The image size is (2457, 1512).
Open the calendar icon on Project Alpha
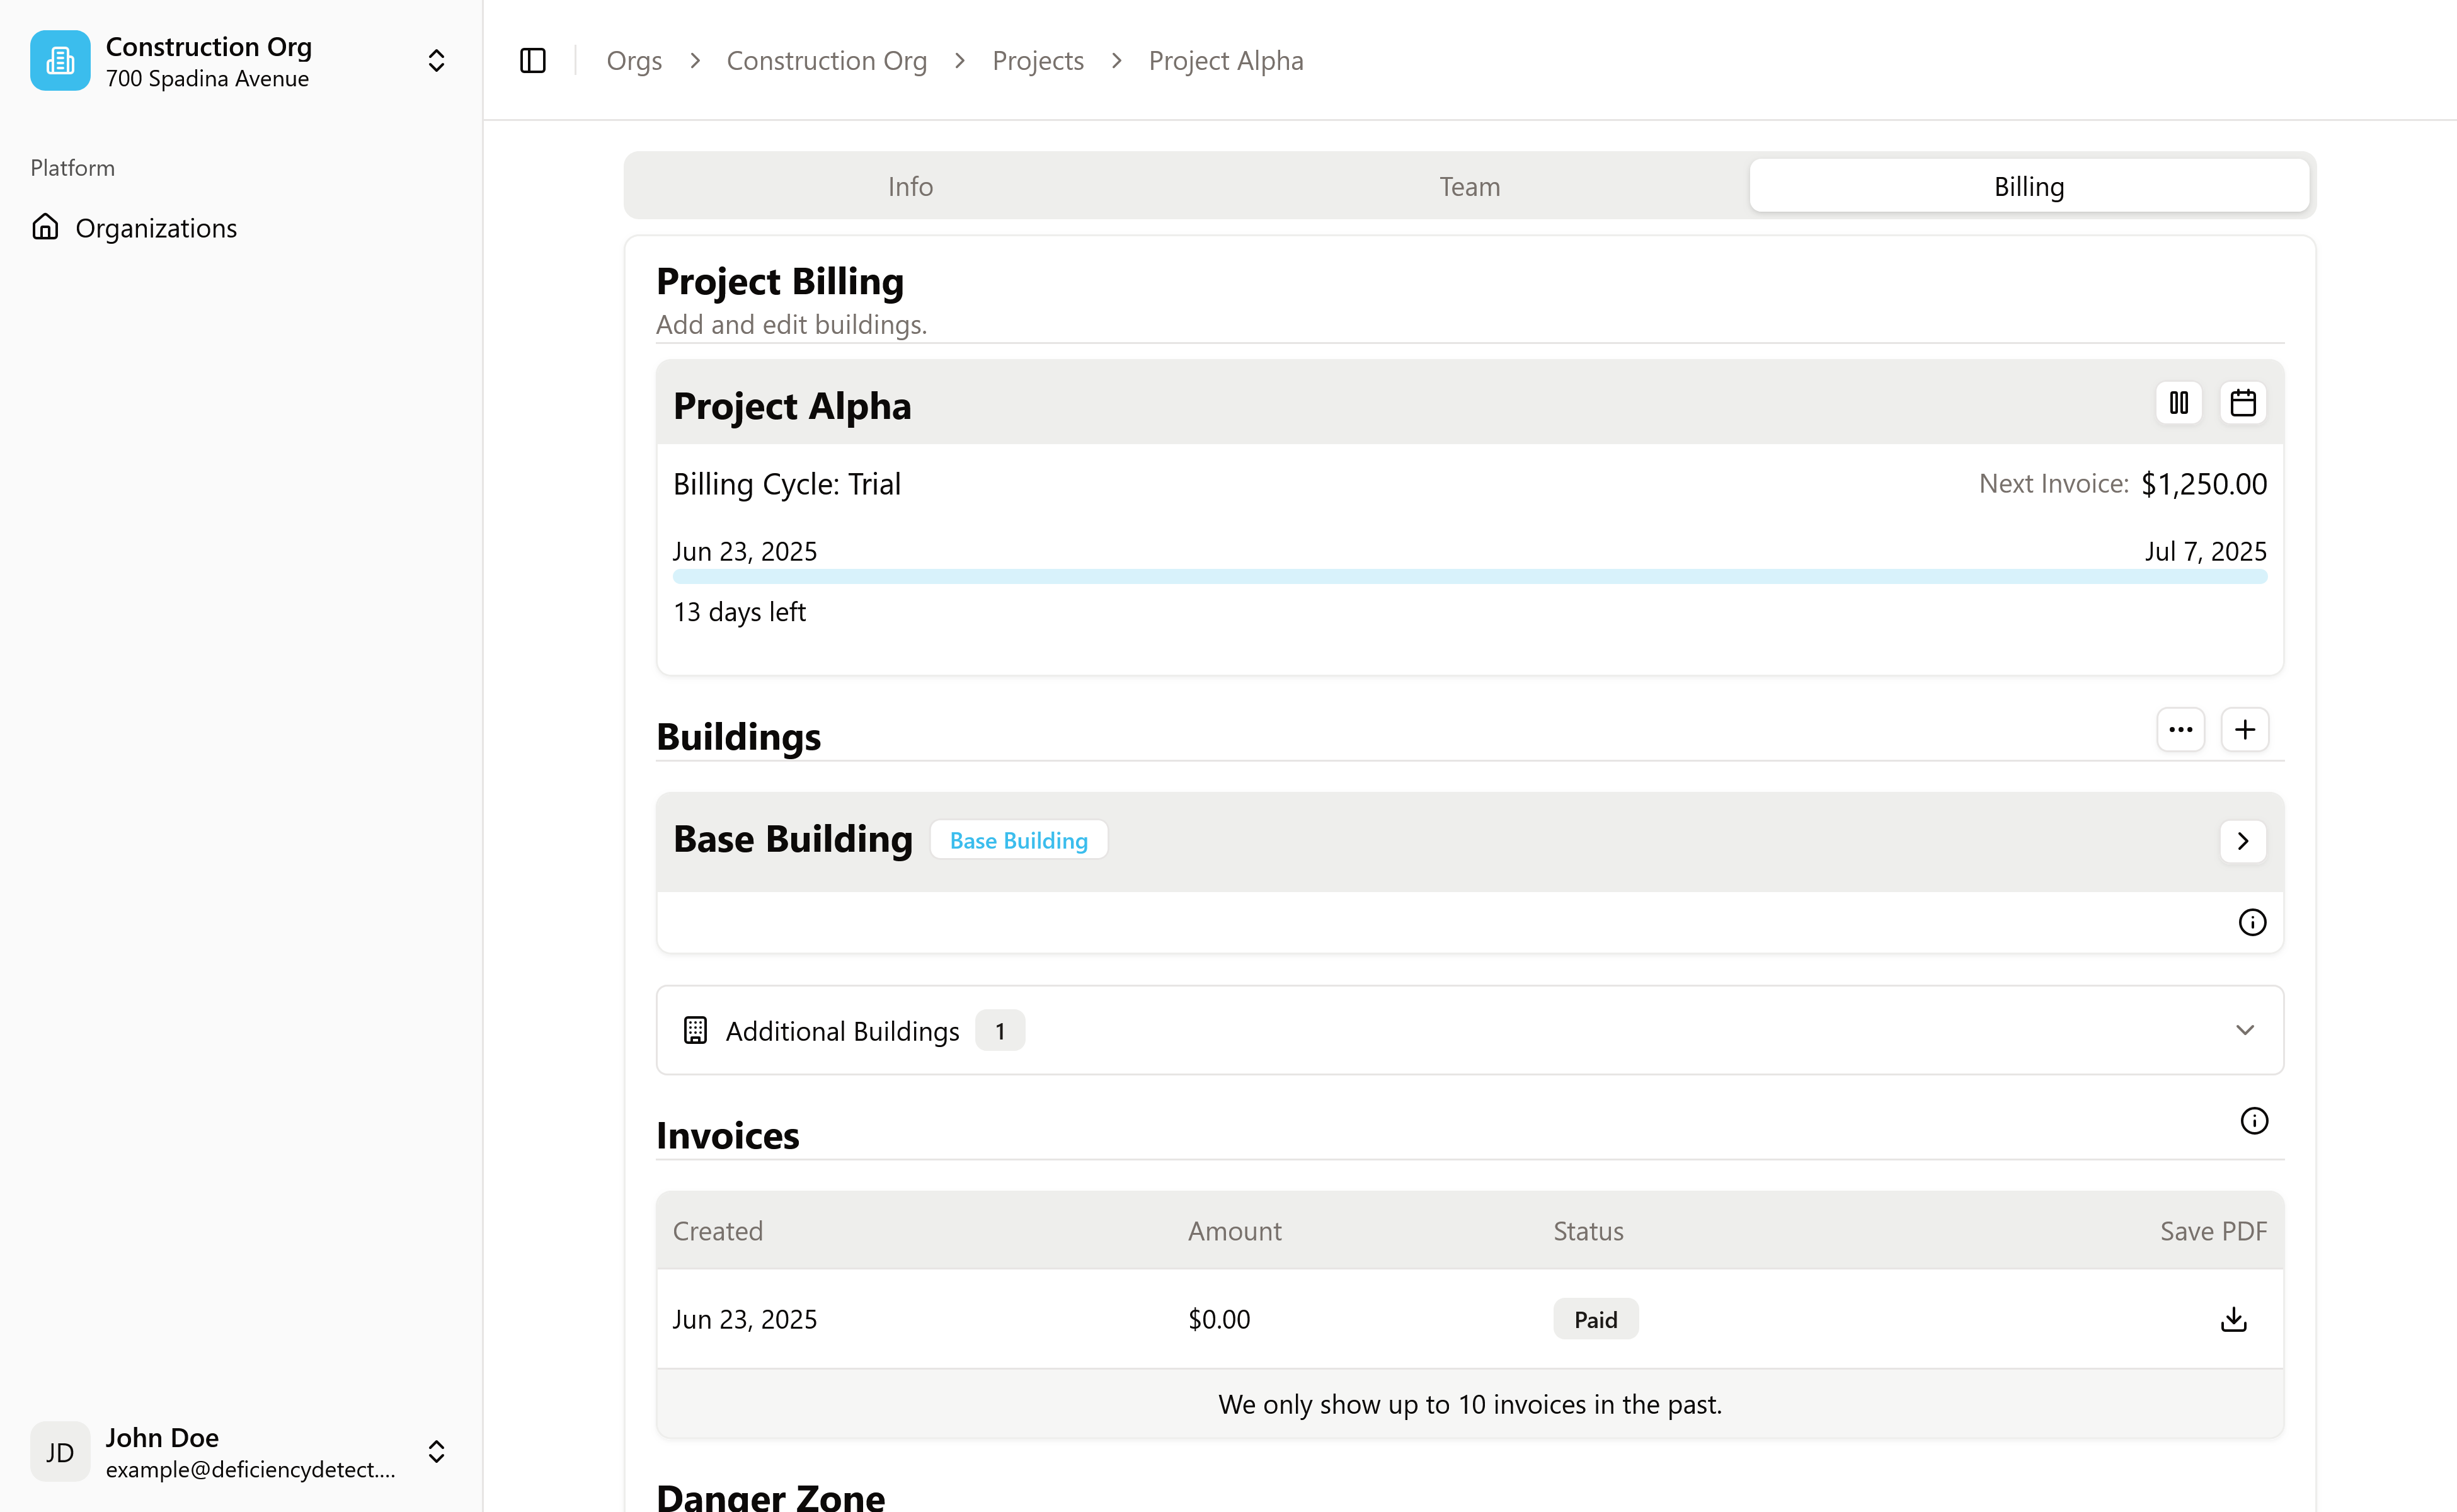(2243, 403)
